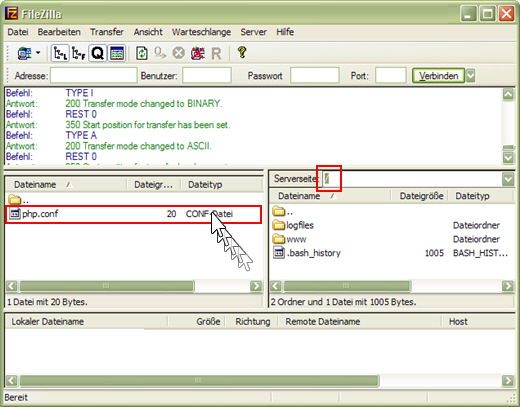Click Richtung queue column header
This screenshot has height=407, width=520.
(x=253, y=322)
